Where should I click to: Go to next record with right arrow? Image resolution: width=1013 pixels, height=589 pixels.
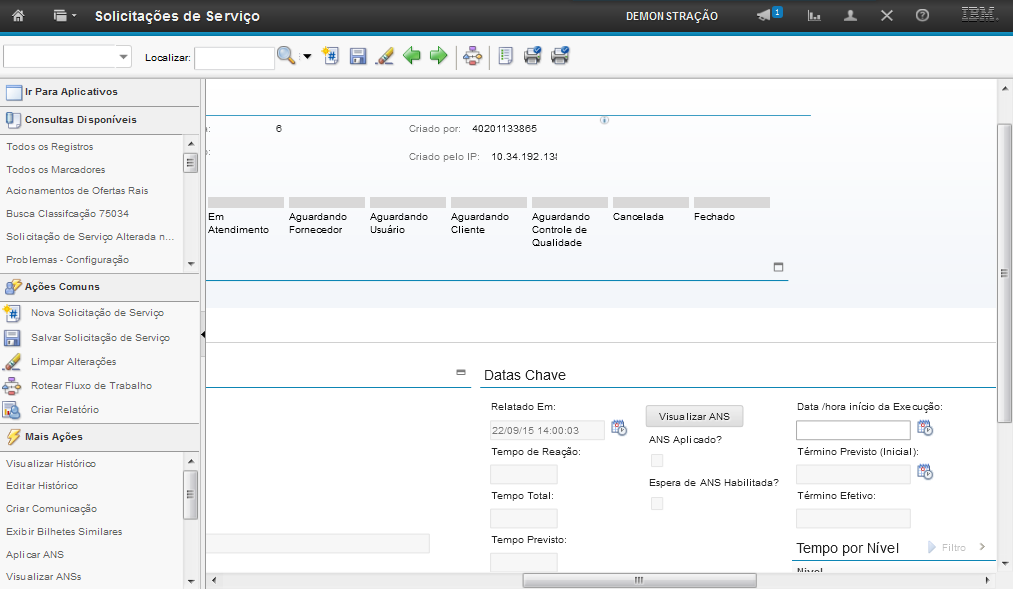click(437, 57)
